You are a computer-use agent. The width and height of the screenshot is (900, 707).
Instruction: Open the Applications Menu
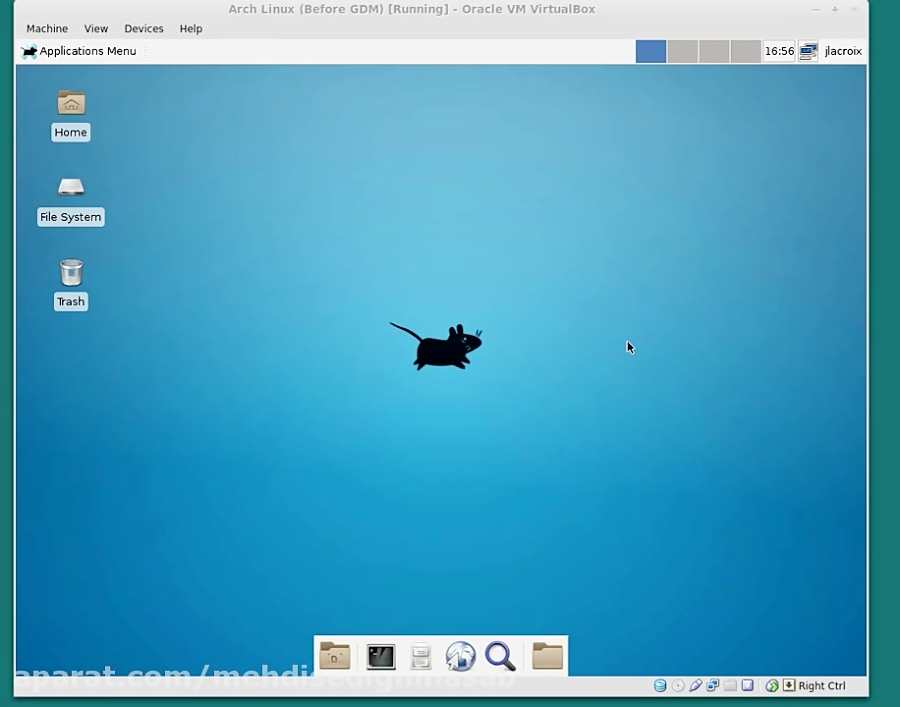(79, 51)
